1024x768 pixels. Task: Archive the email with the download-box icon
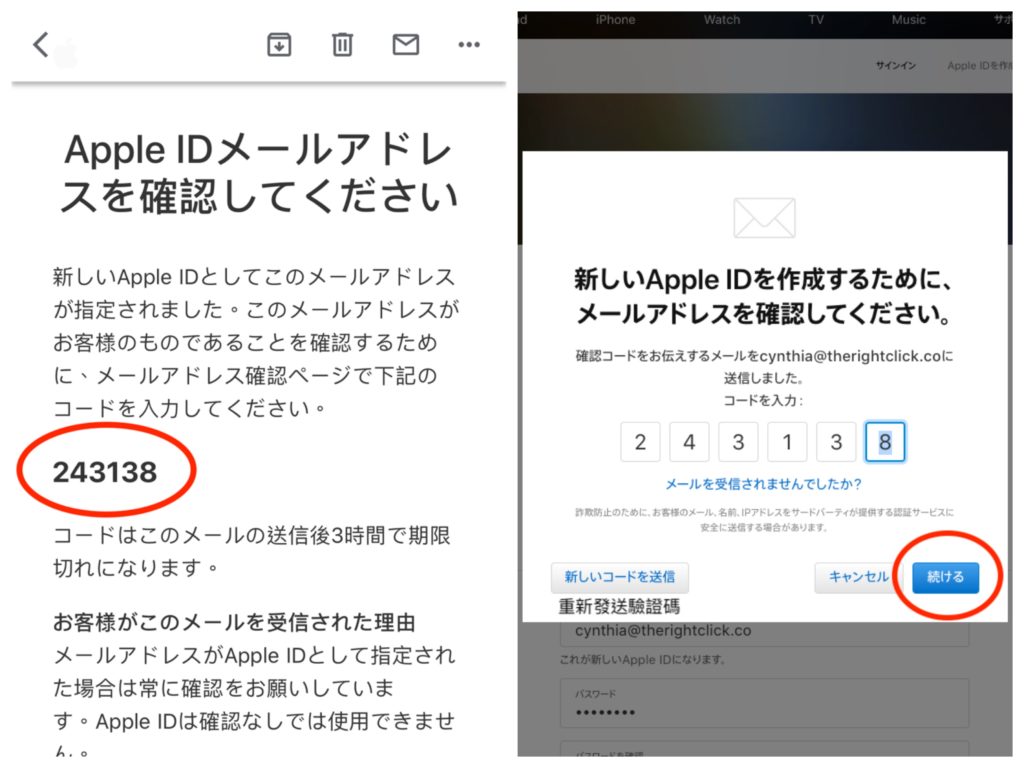(279, 45)
